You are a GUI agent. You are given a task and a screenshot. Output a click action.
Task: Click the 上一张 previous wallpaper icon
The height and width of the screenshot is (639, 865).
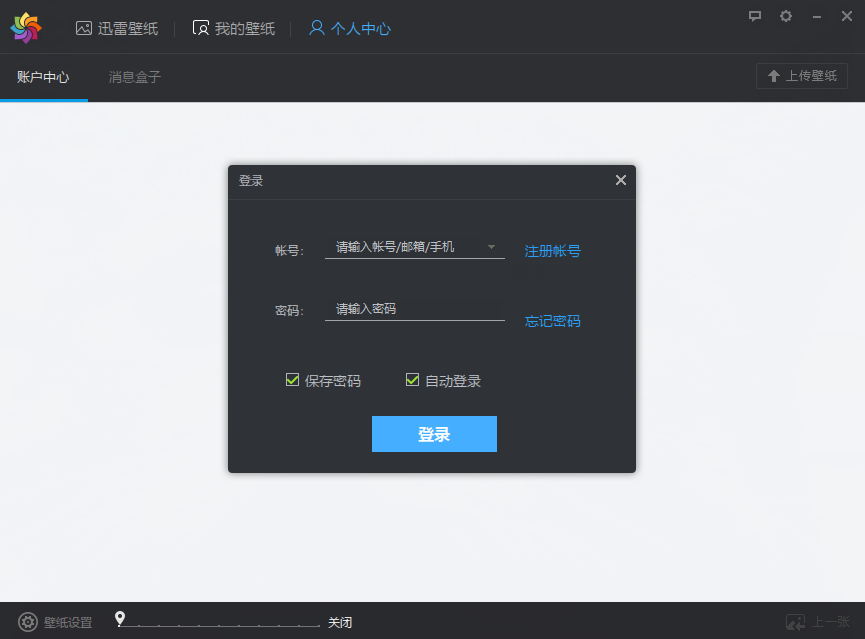coord(795,622)
